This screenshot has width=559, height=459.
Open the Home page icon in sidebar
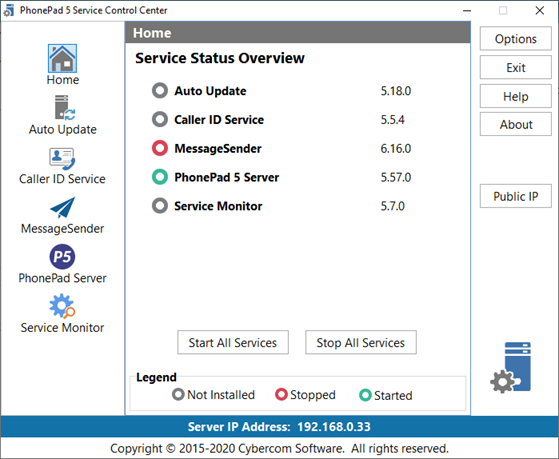coord(62,58)
